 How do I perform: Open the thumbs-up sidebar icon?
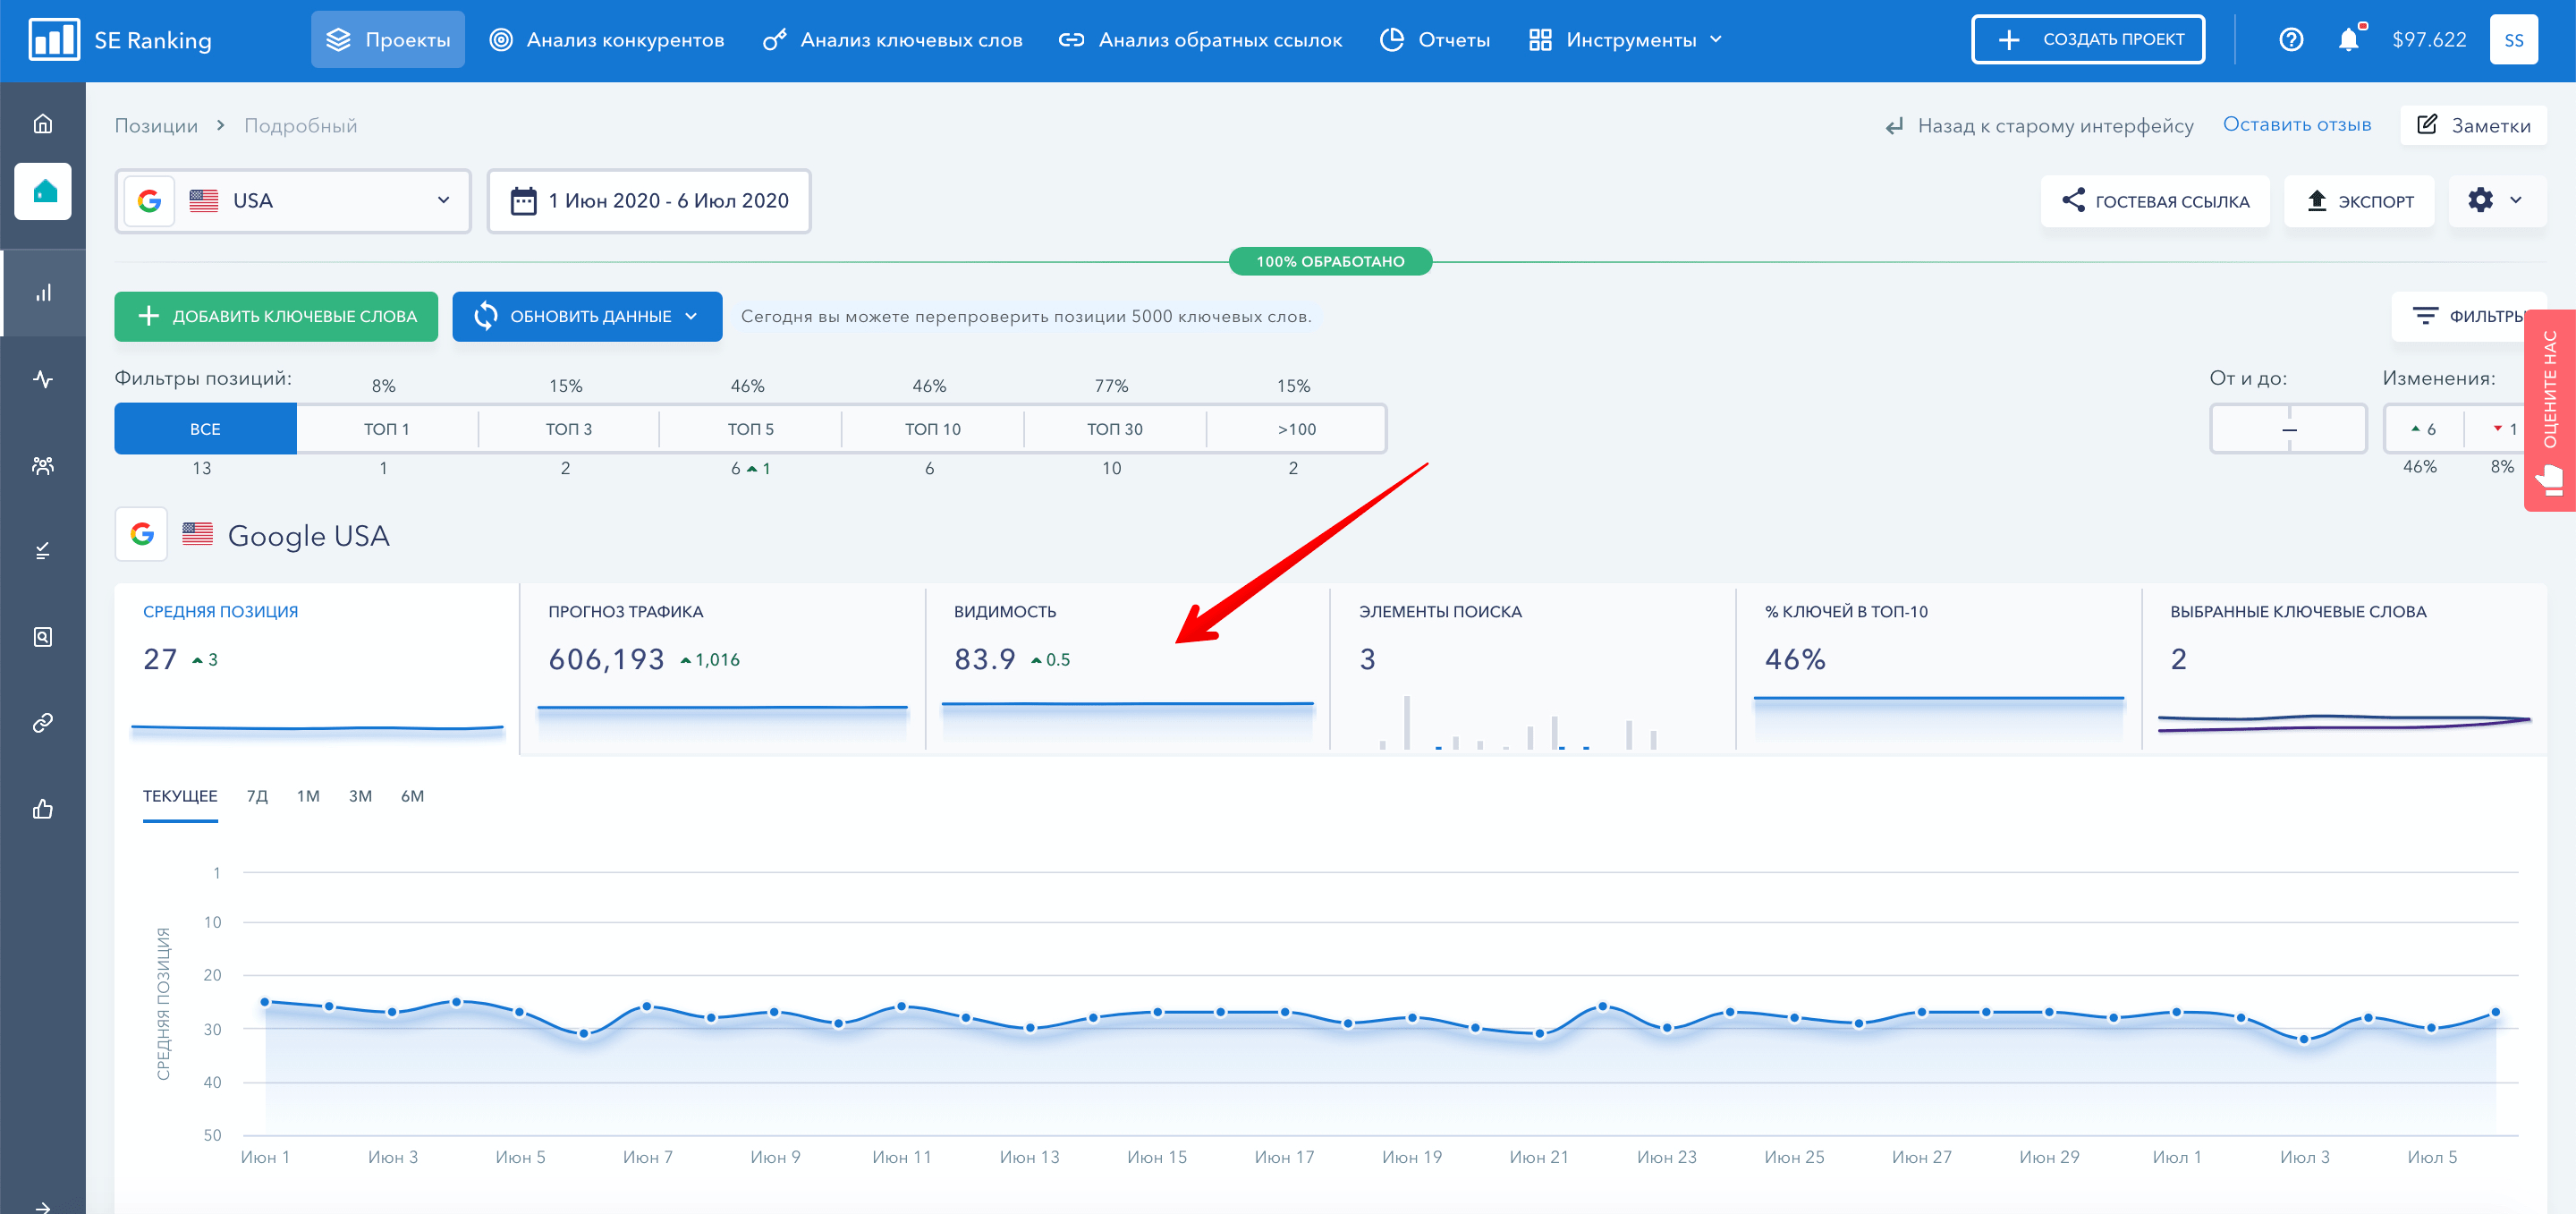pyautogui.click(x=43, y=809)
